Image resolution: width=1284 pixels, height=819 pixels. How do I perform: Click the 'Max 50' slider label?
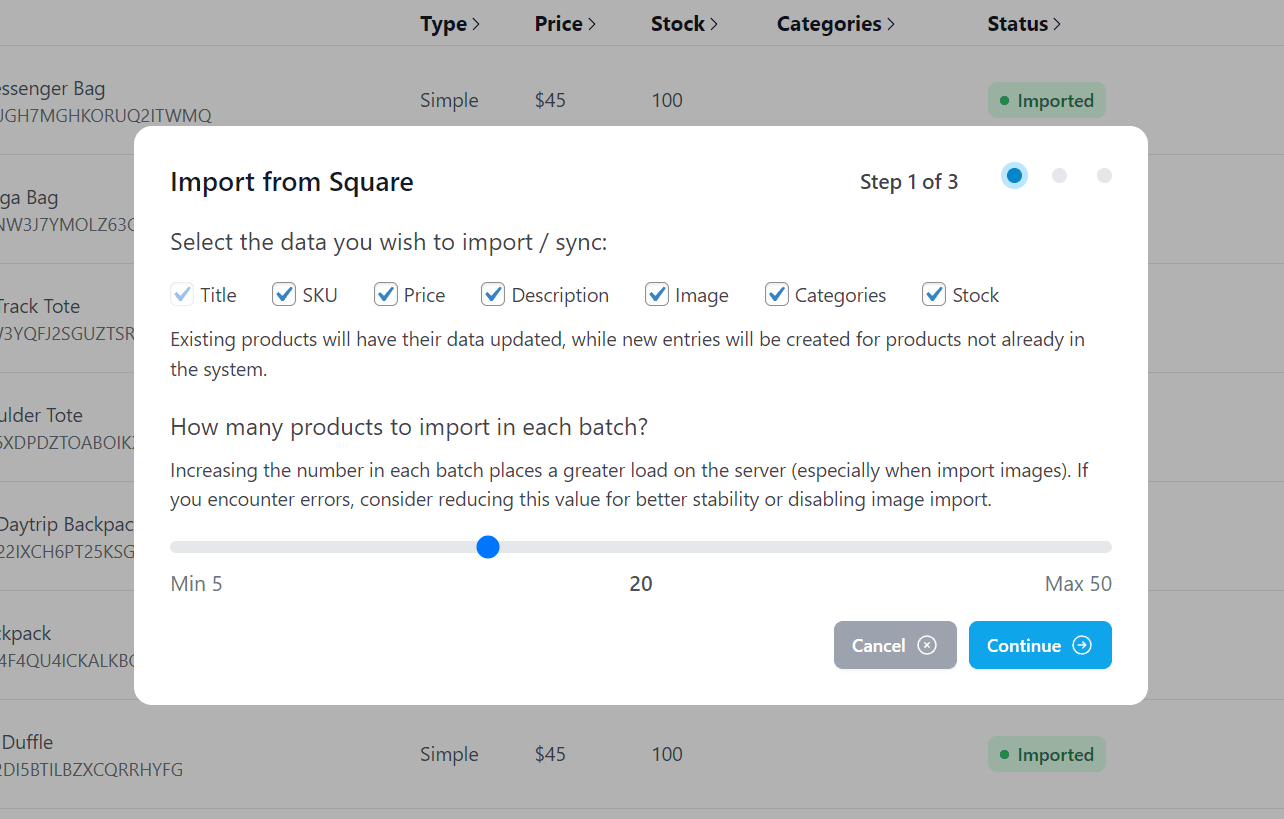pyautogui.click(x=1078, y=584)
